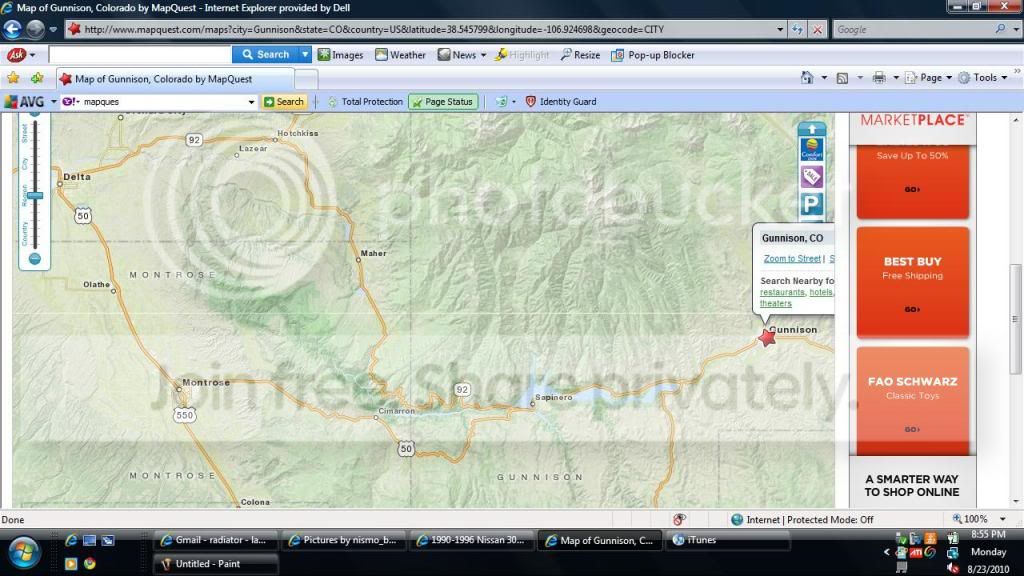This screenshot has height=576, width=1024.
Task: Open the Weather item in Ask toolbar
Action: click(400, 55)
